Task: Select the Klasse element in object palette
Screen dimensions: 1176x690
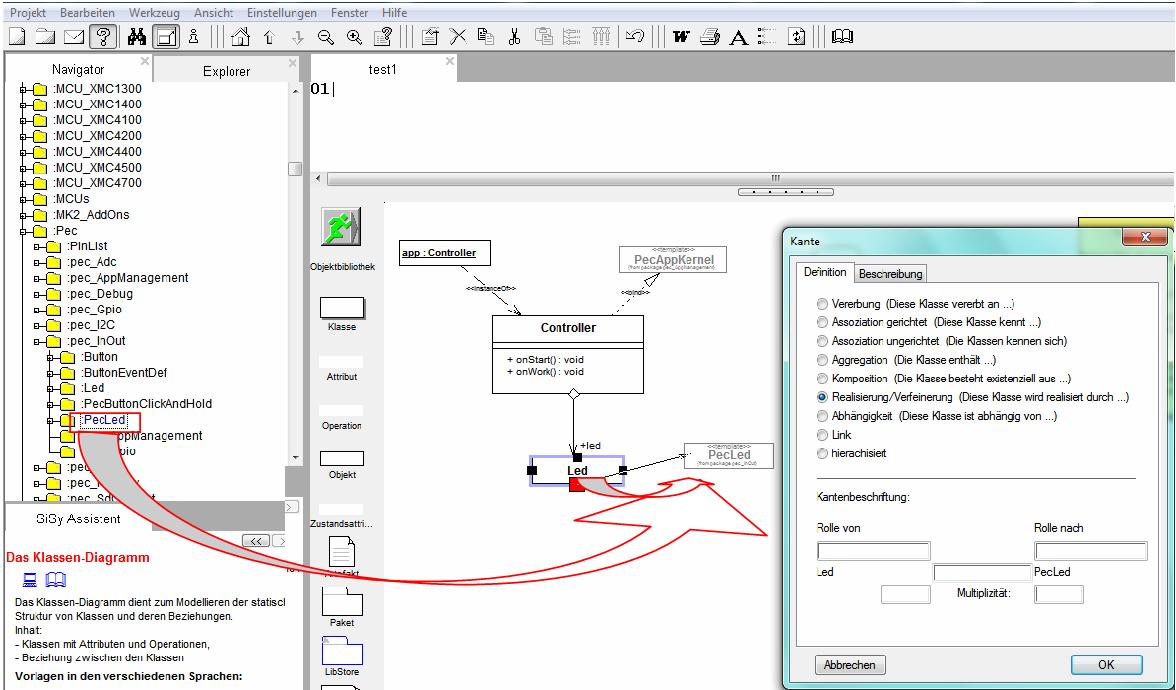Action: pyautogui.click(x=341, y=308)
